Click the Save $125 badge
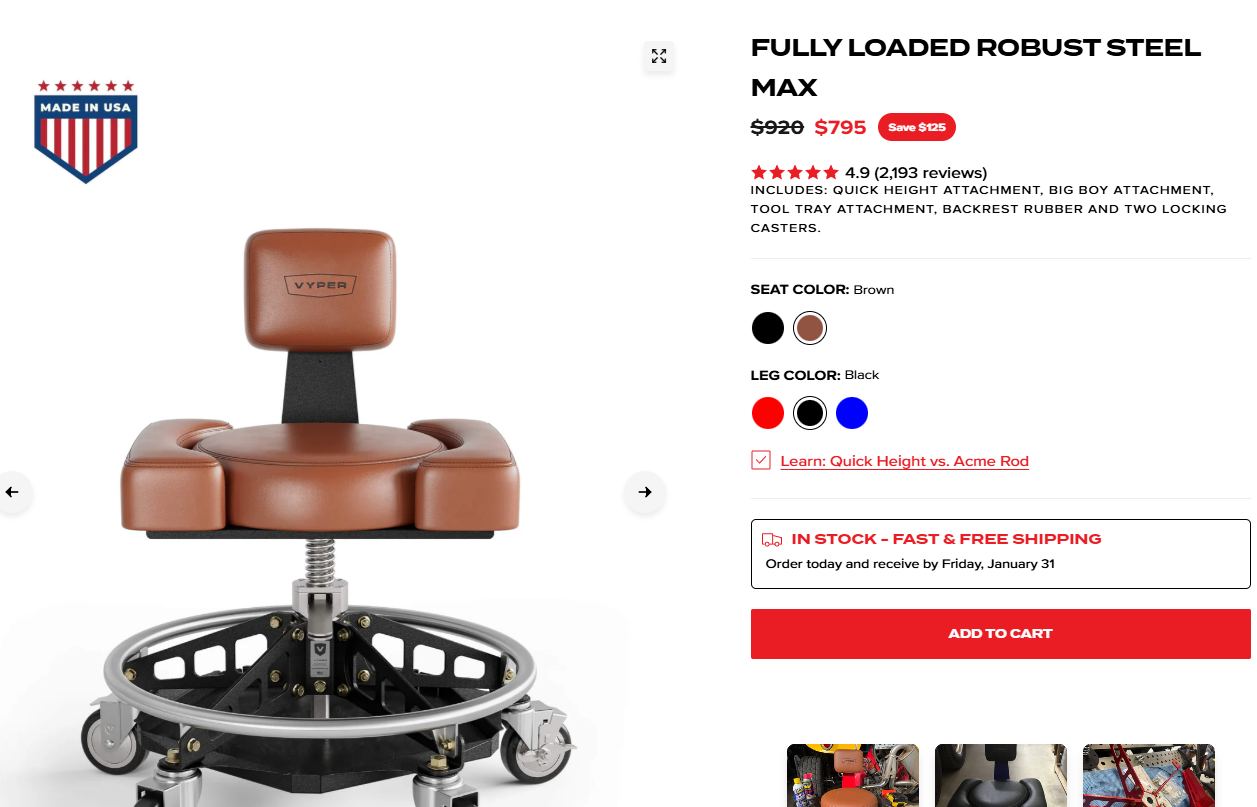 click(917, 127)
